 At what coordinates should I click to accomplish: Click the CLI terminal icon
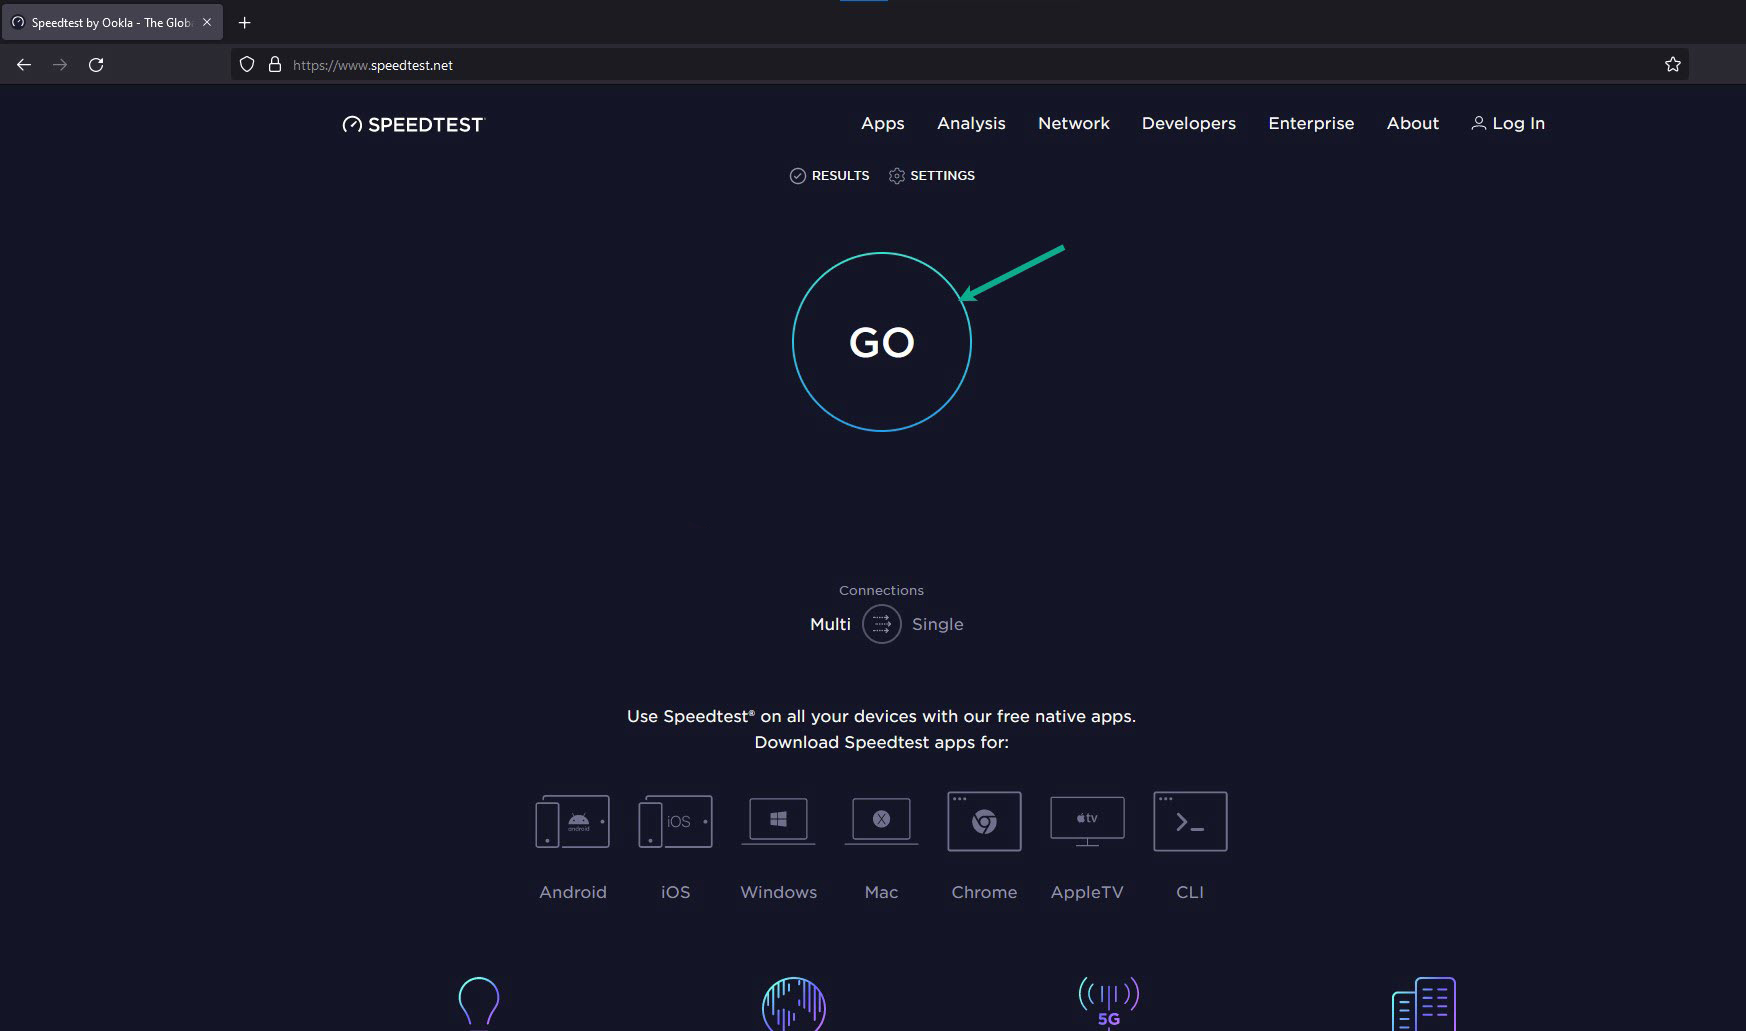tap(1190, 821)
